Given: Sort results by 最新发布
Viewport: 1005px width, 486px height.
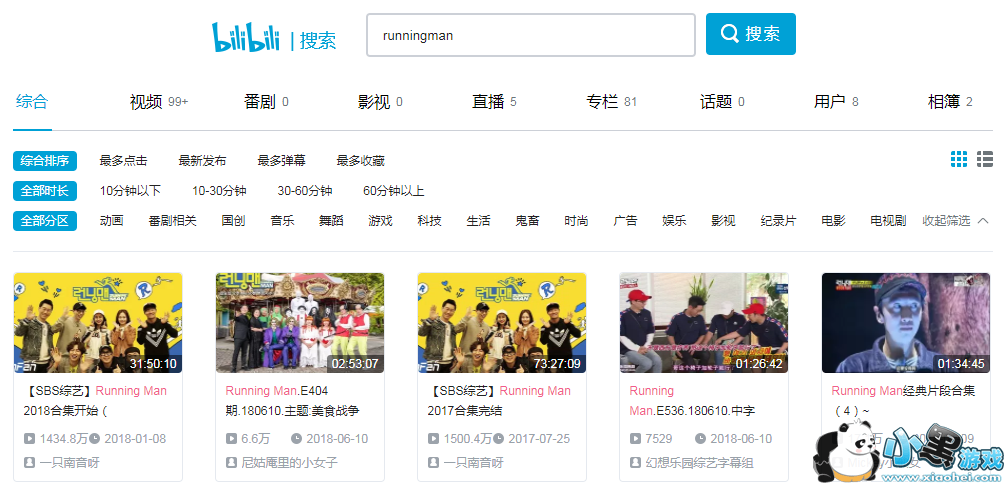Looking at the screenshot, I should point(202,161).
